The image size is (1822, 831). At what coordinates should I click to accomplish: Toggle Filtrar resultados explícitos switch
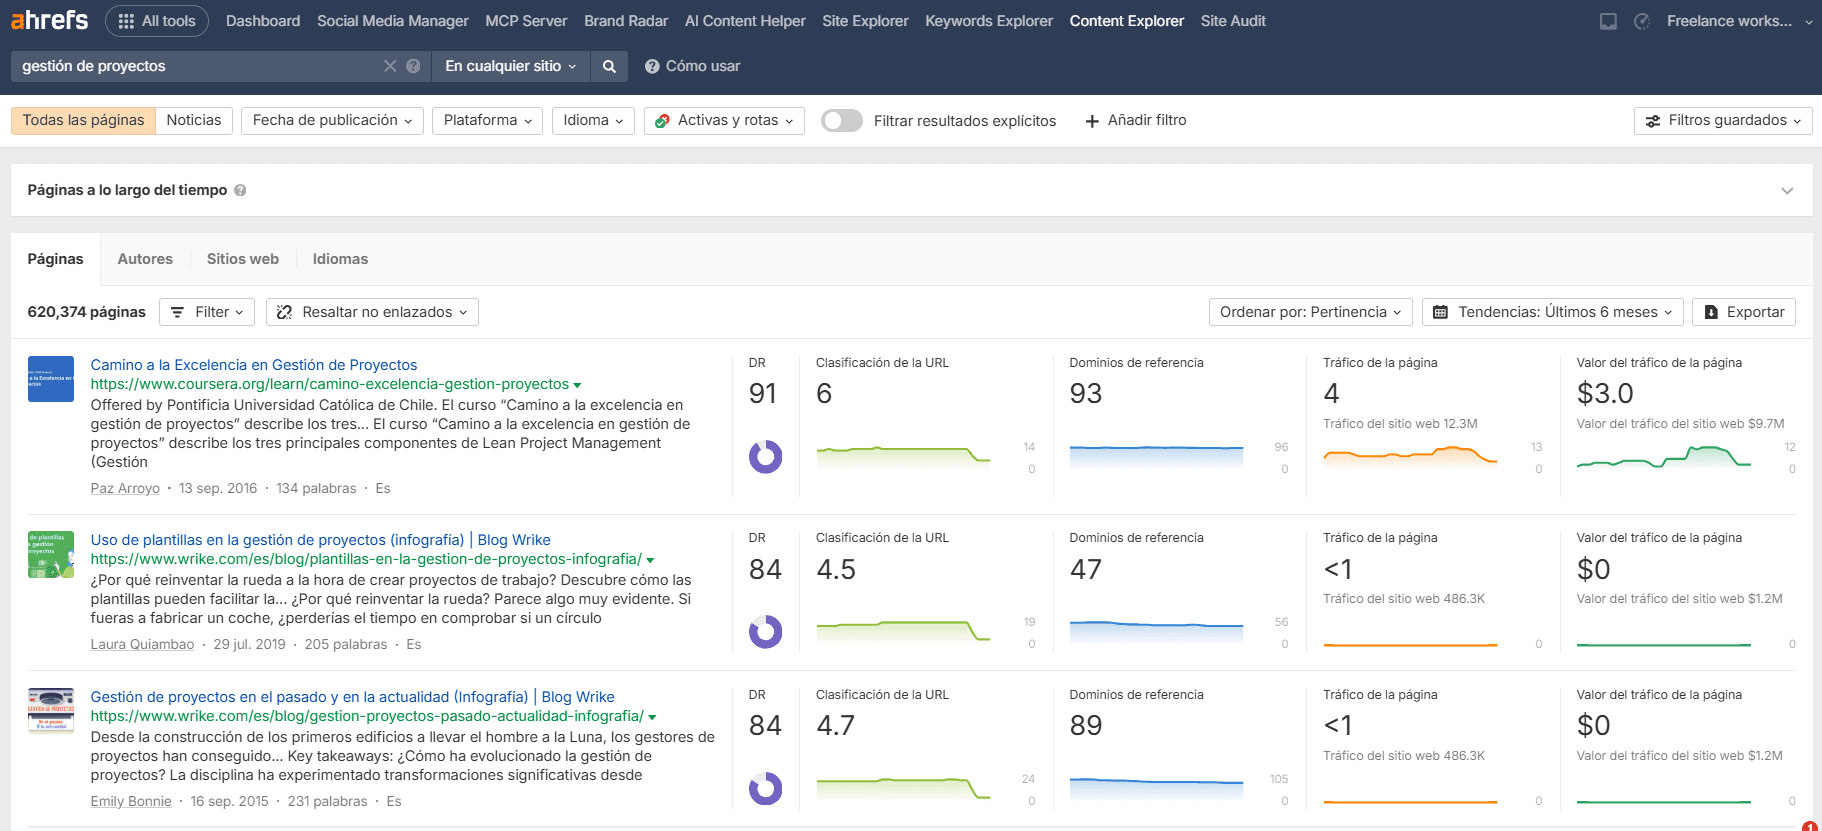[841, 121]
